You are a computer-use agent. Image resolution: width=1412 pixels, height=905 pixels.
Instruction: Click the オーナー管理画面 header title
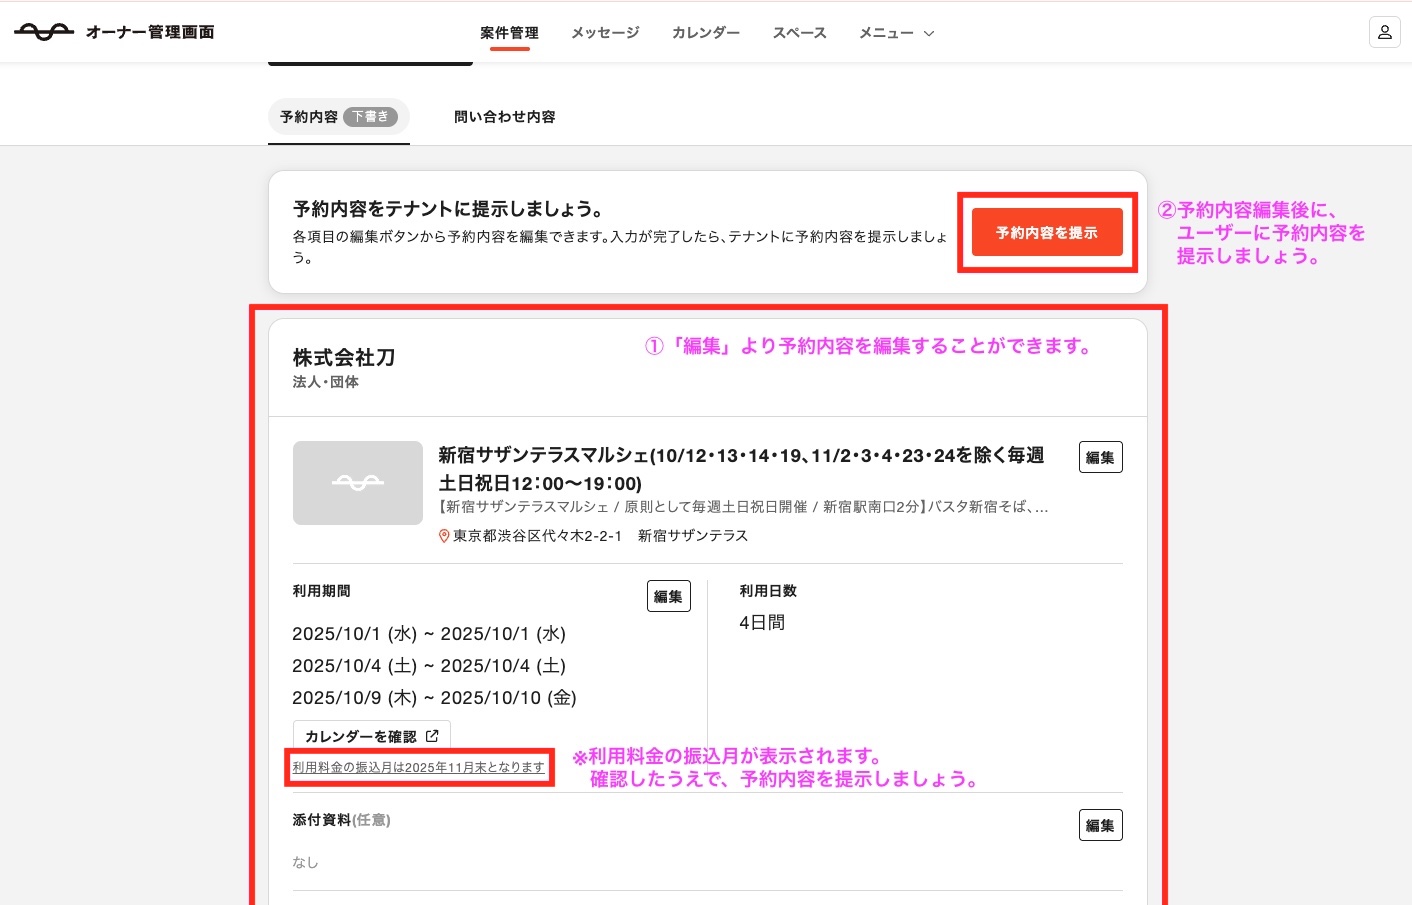[x=150, y=32]
